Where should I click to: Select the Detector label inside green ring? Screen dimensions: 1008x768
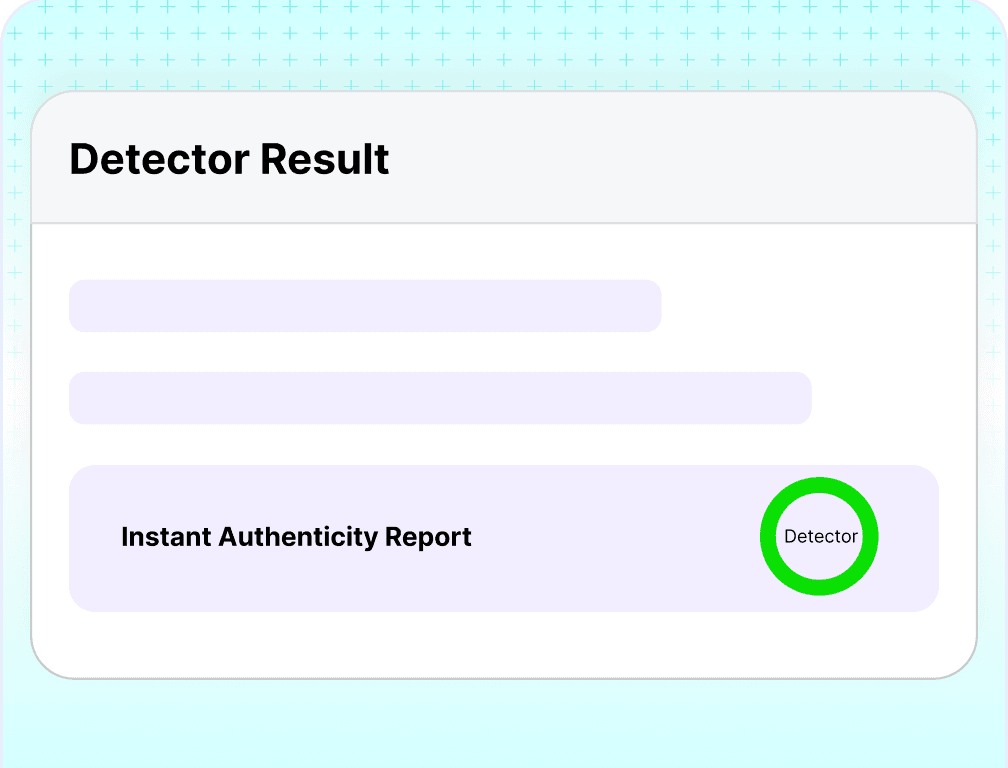click(x=821, y=536)
